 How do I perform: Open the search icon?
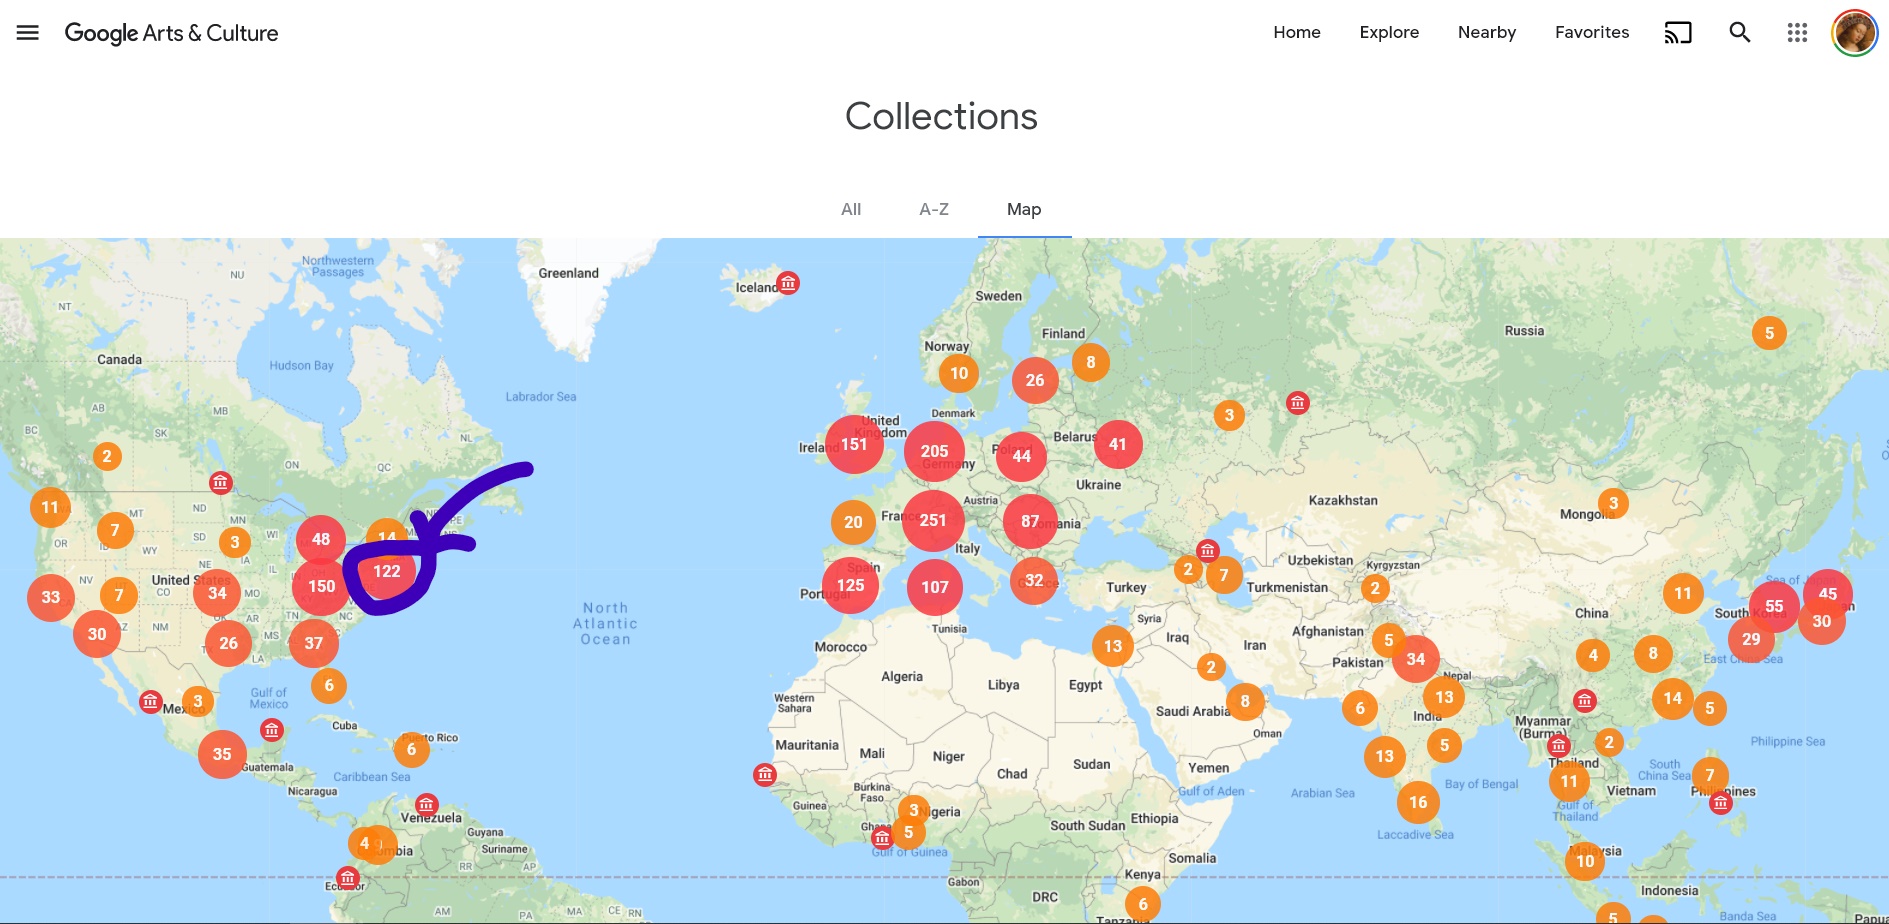point(1740,33)
